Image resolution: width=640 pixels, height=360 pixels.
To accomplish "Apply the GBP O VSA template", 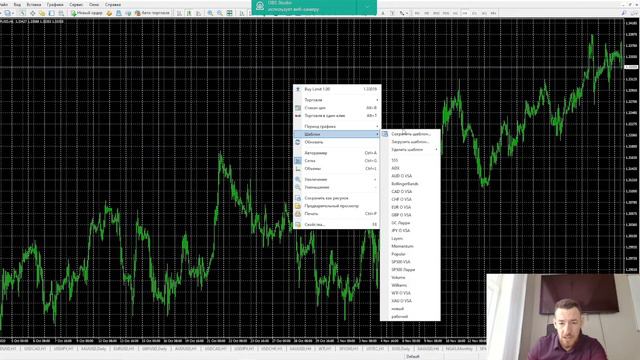I will point(410,215).
